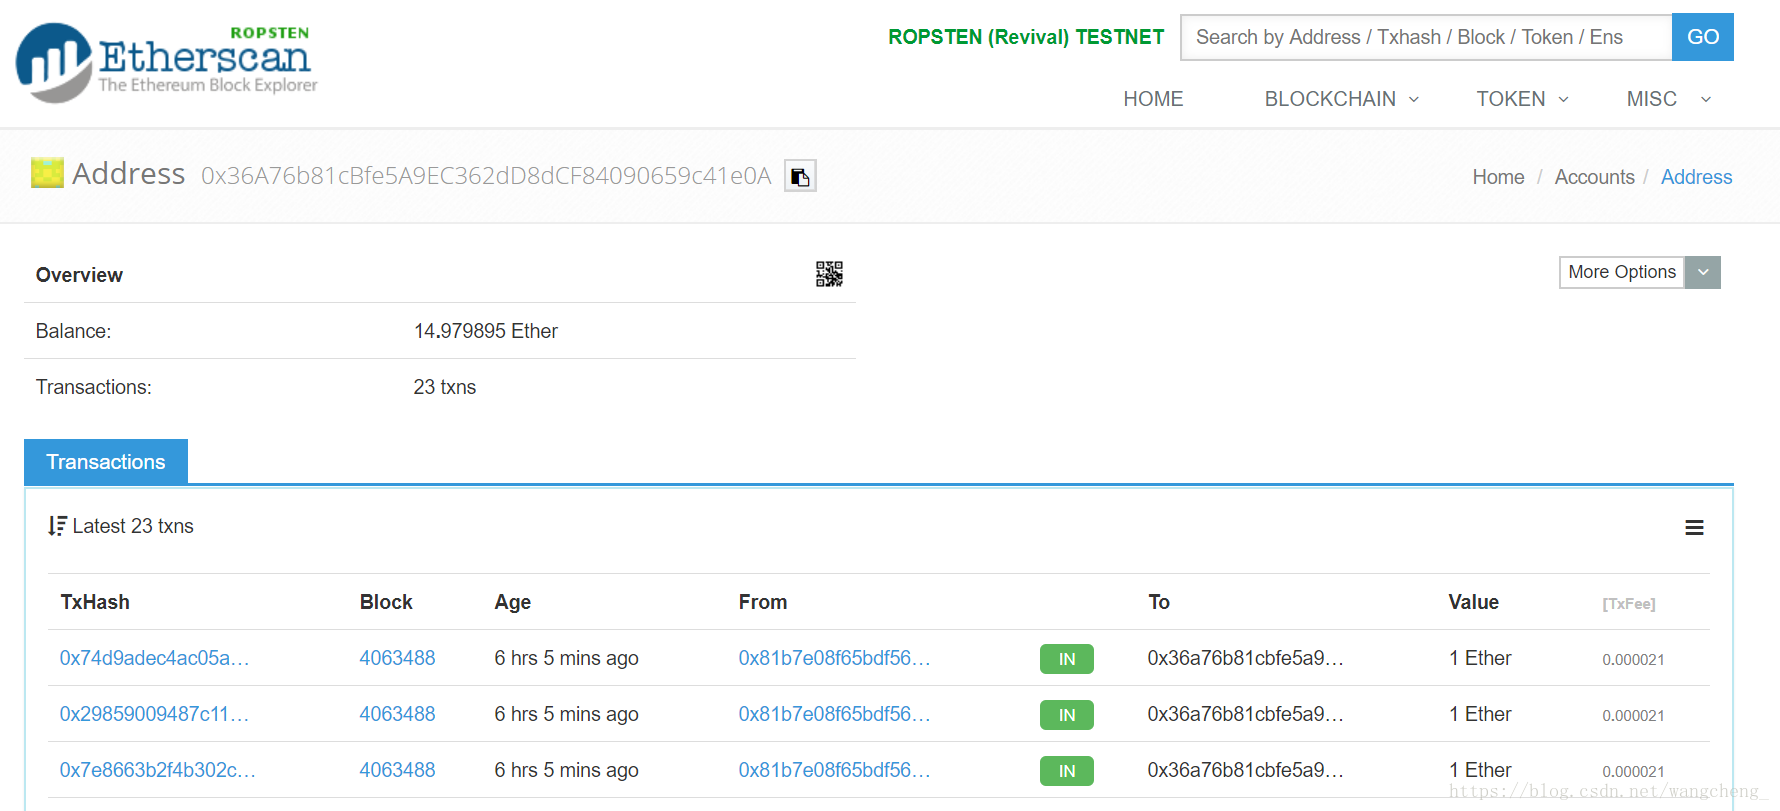Viewport: 1780px width, 811px height.
Task: Open the BLOCKCHAIN dropdown menu
Action: coord(1341,99)
